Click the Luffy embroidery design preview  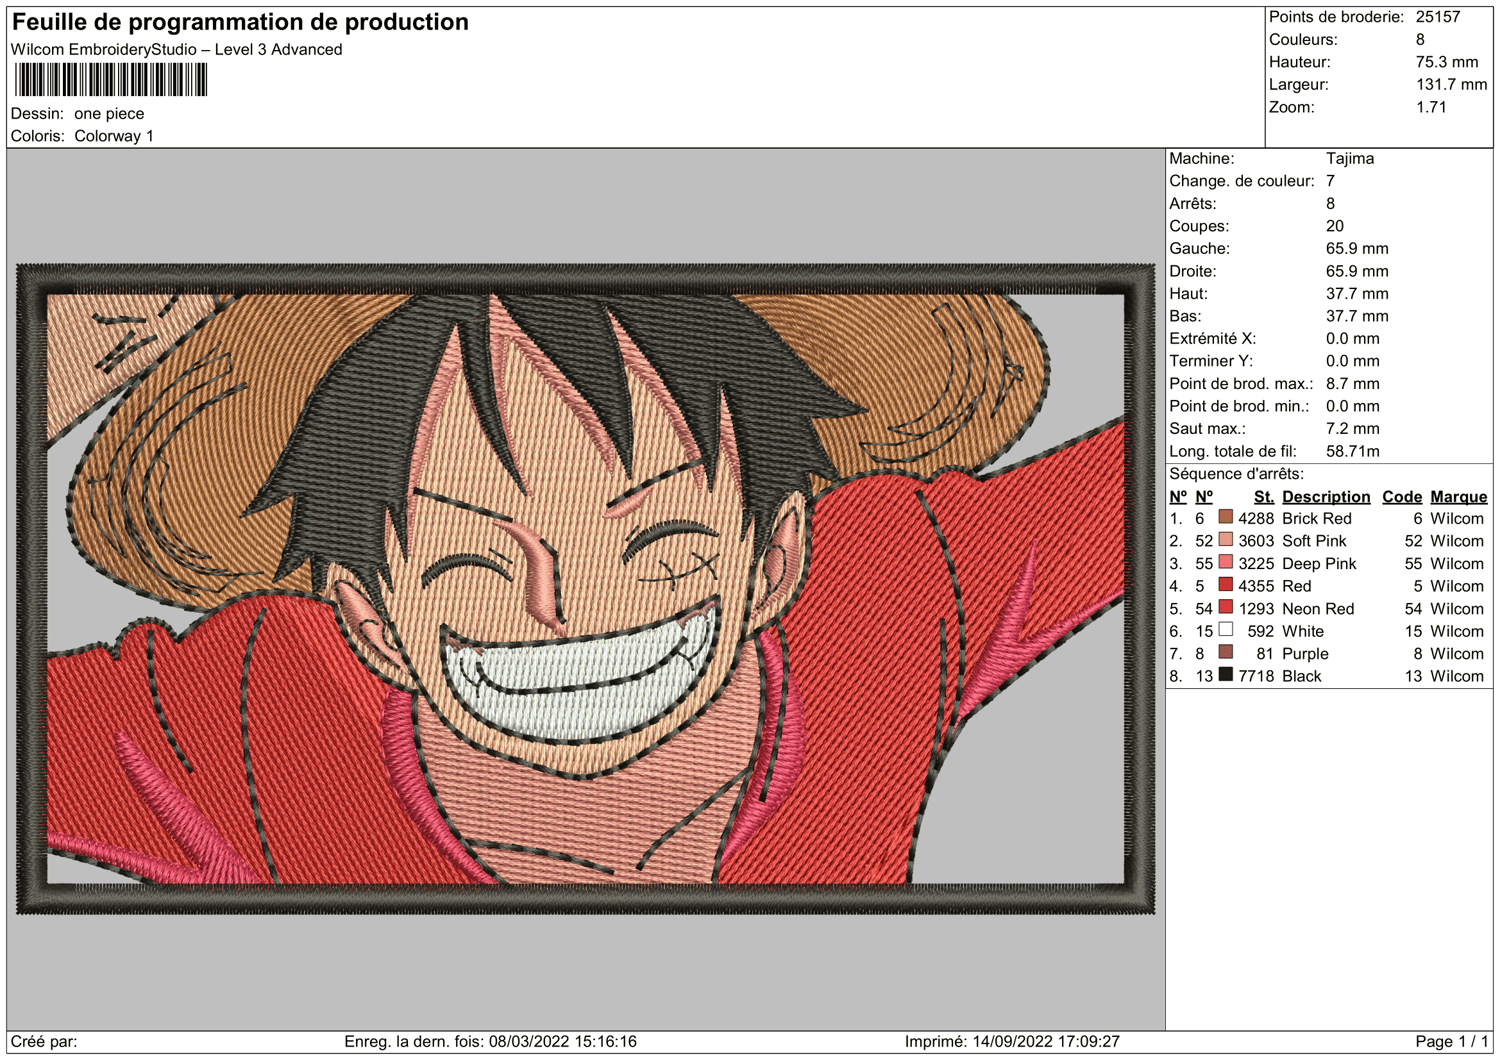click(x=586, y=589)
